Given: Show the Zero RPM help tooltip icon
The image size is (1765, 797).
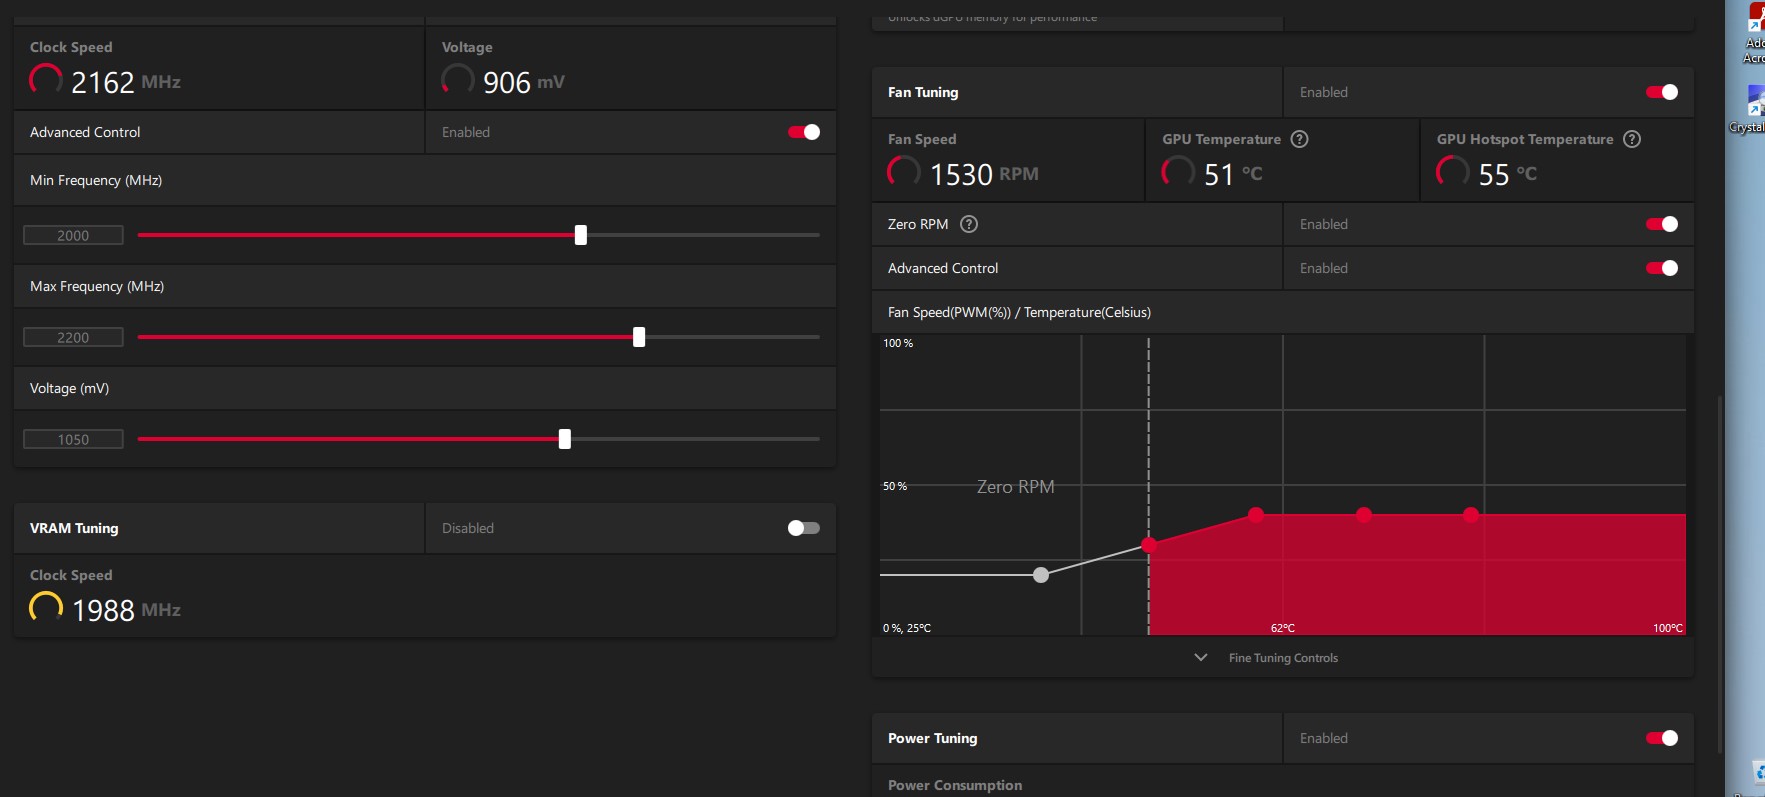Looking at the screenshot, I should pyautogui.click(x=968, y=224).
